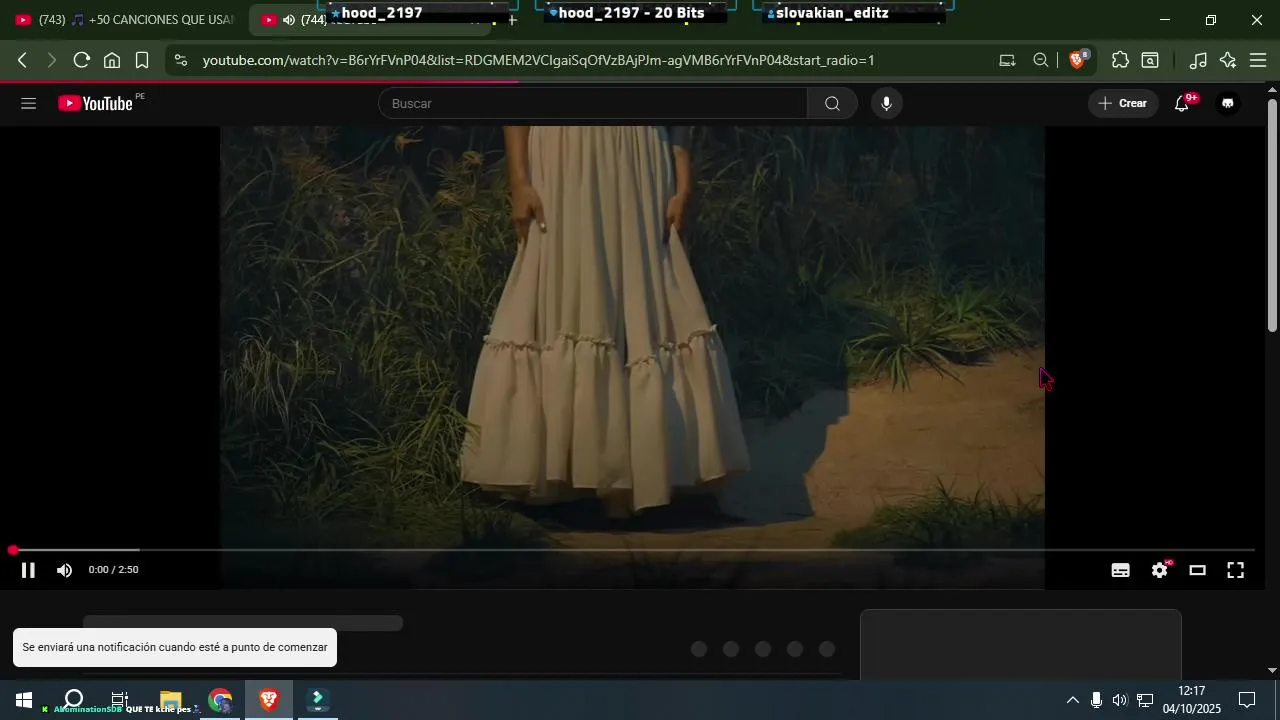Open the Filmora app on the taskbar
This screenshot has width=1280, height=720.
(x=318, y=700)
